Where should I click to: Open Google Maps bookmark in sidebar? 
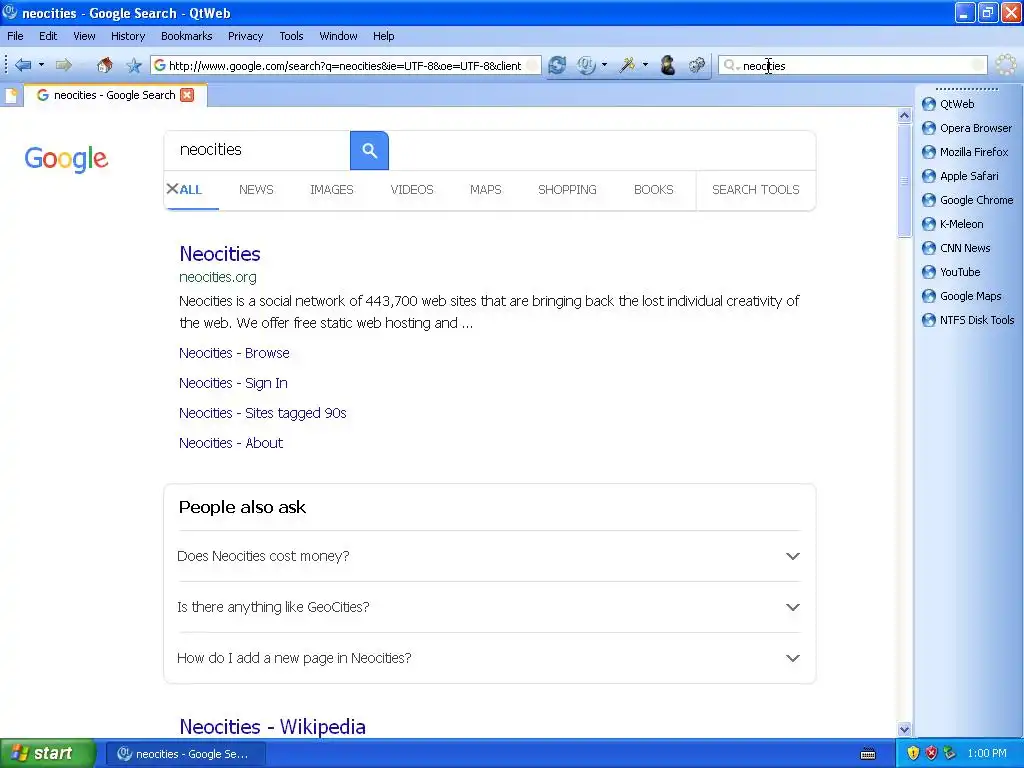[x=961, y=296]
